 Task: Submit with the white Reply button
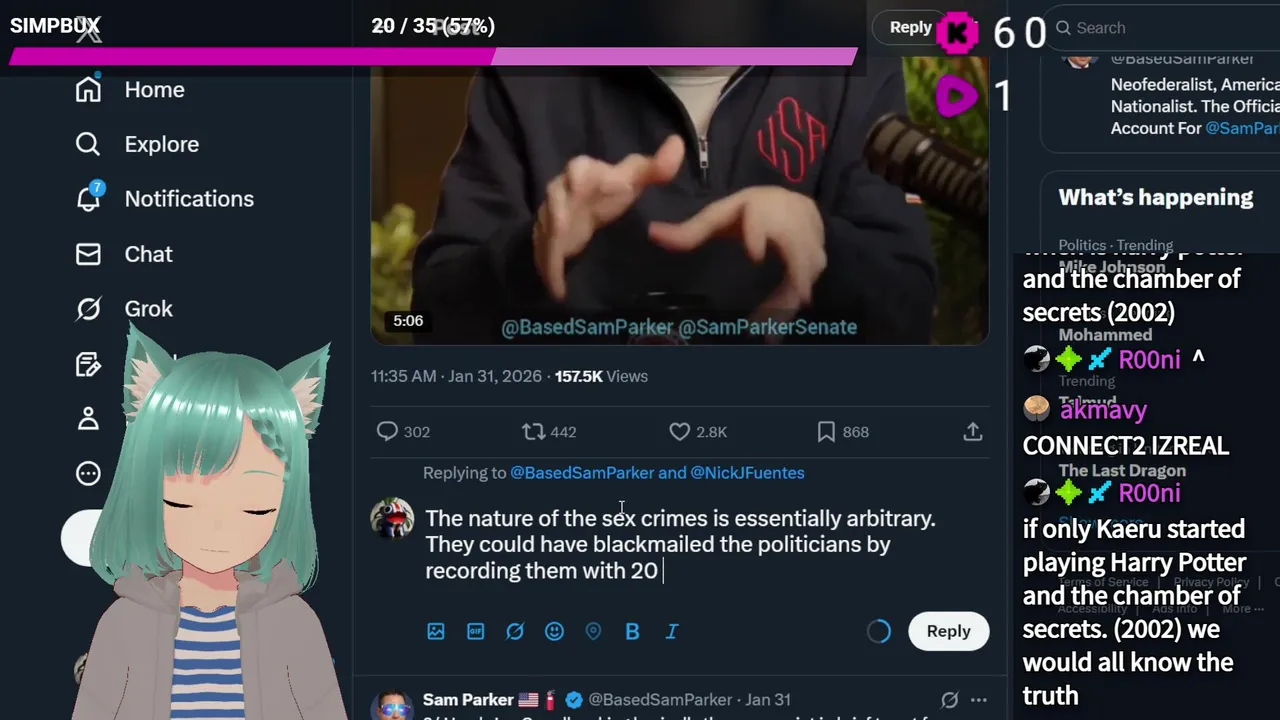pos(948,631)
